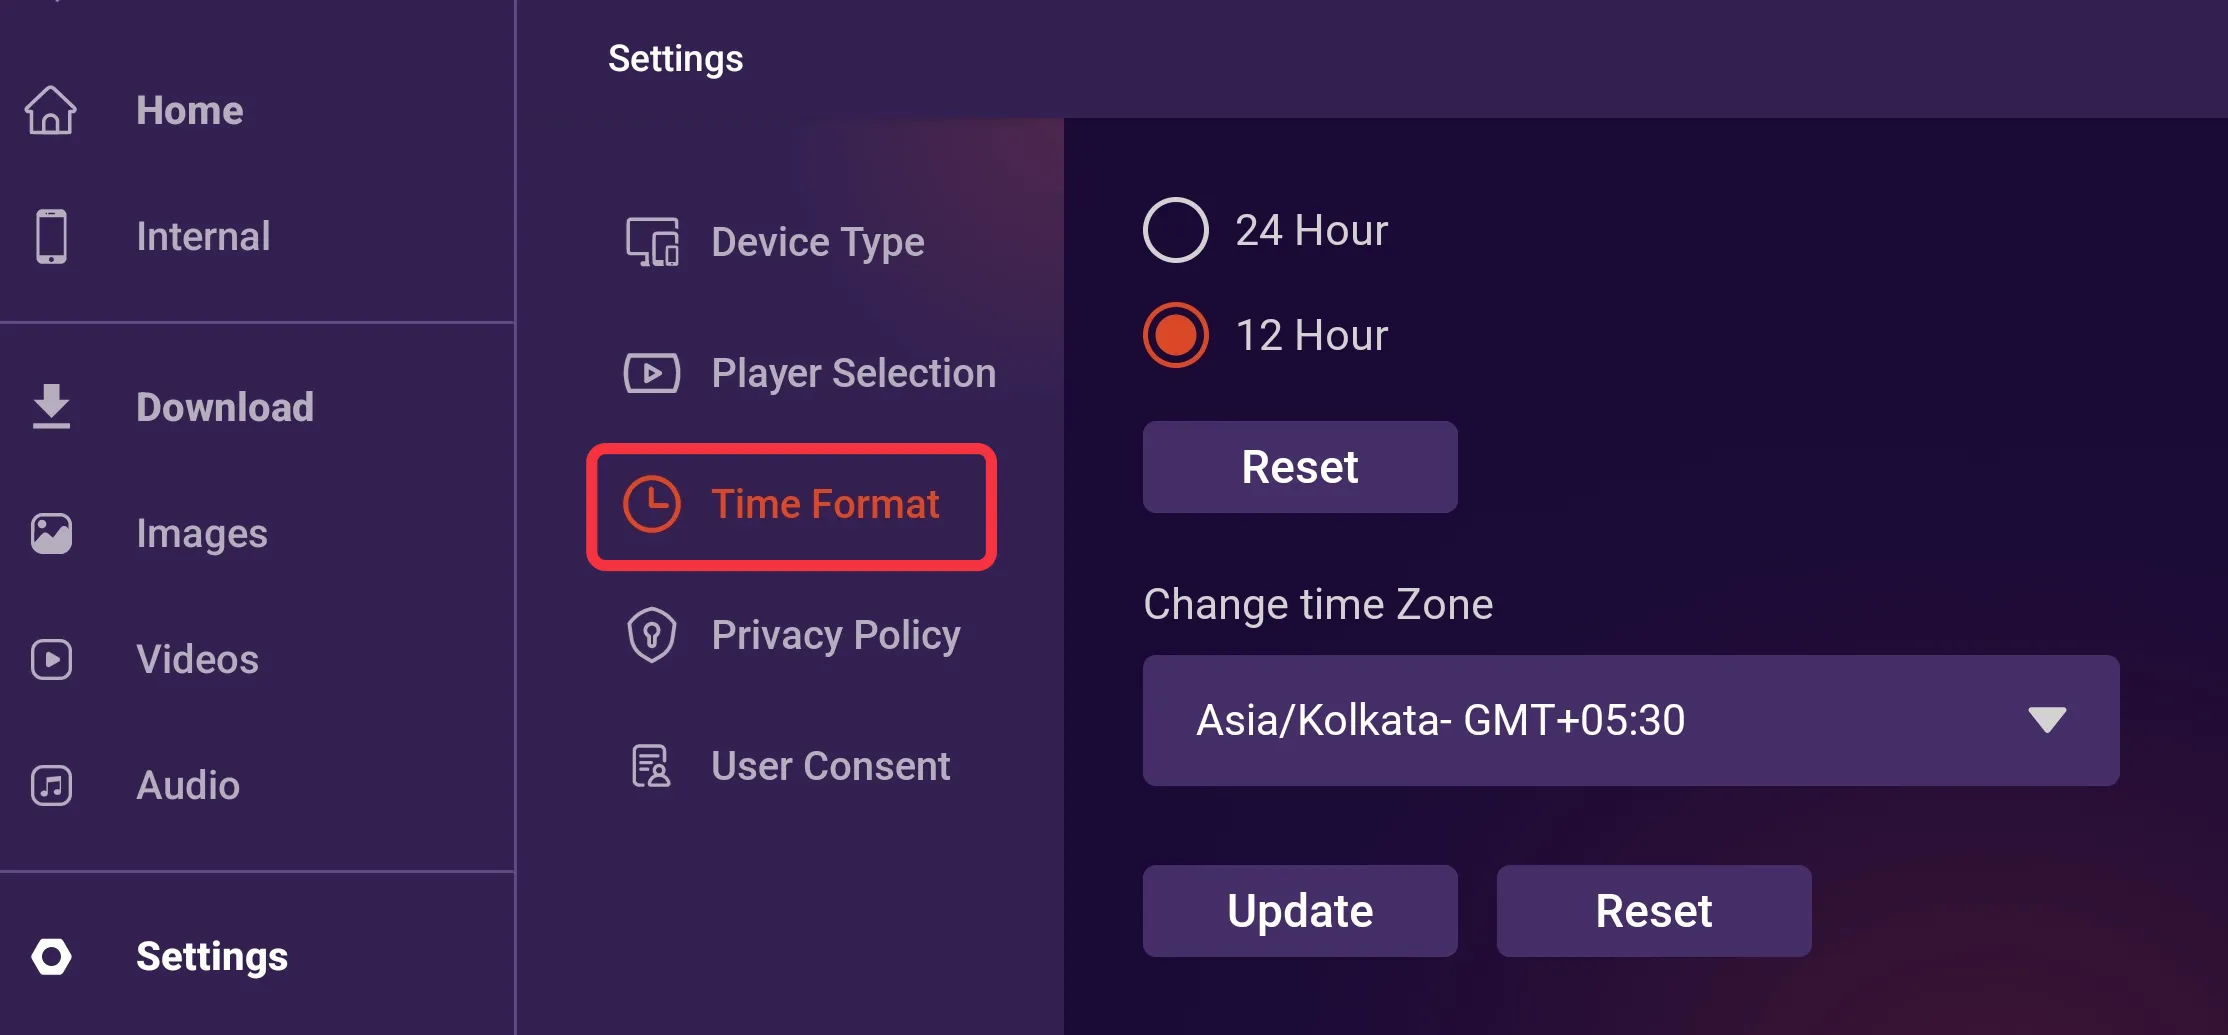Open the Audio music note icon
Viewport: 2228px width, 1035px height.
point(51,785)
